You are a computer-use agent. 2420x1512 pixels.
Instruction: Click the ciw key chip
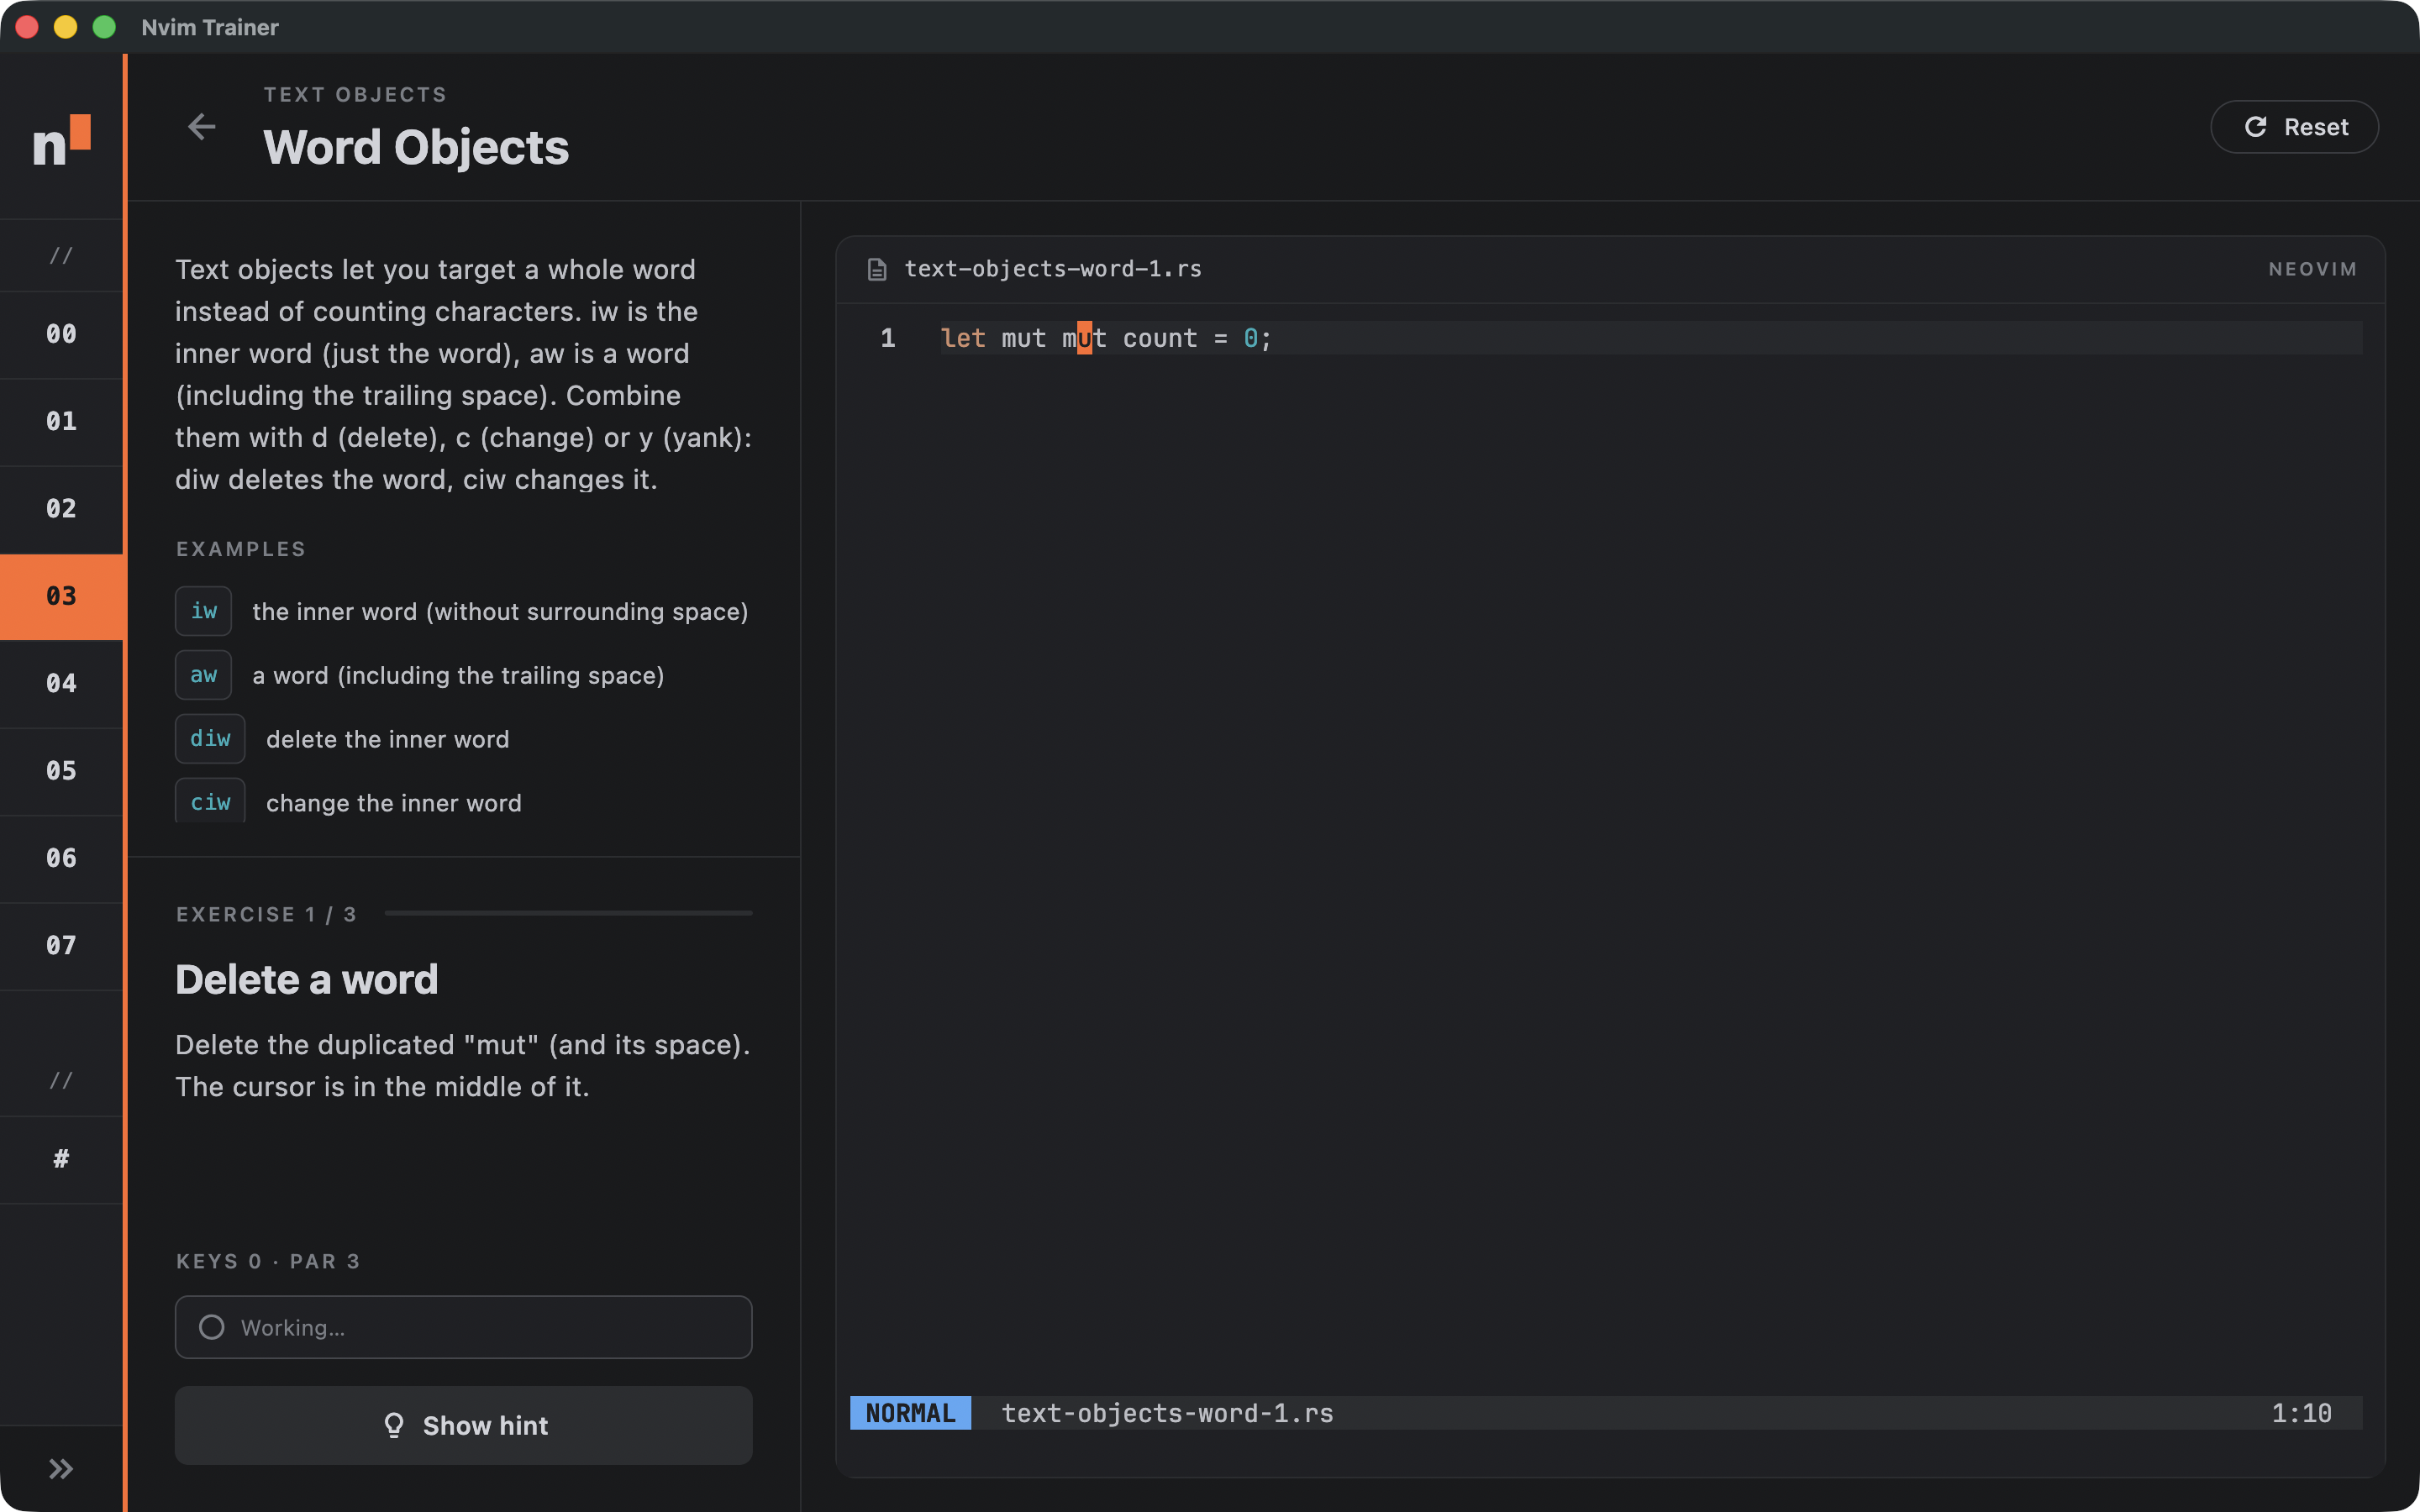(x=210, y=802)
